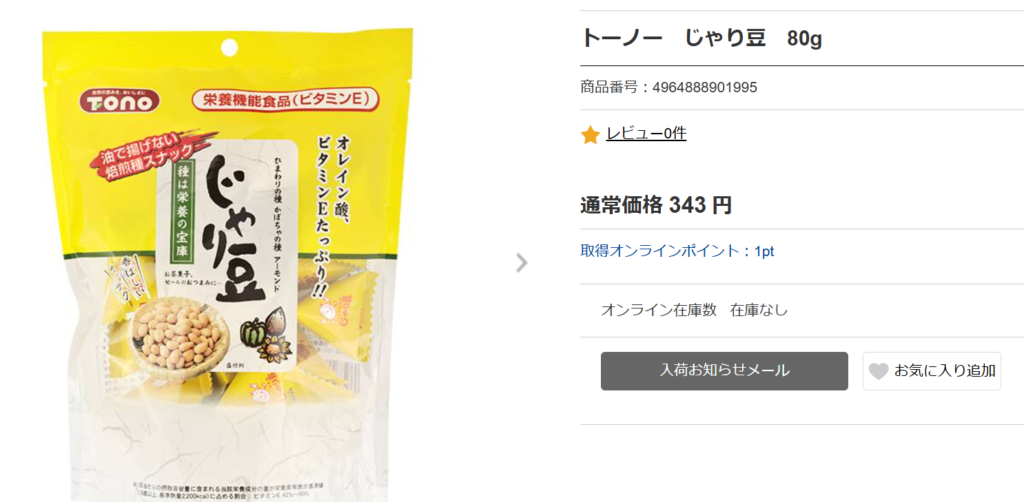Image resolution: width=1024 pixels, height=502 pixels.
Task: Click product title トーノー じゃり豆 80g
Action: (701, 39)
